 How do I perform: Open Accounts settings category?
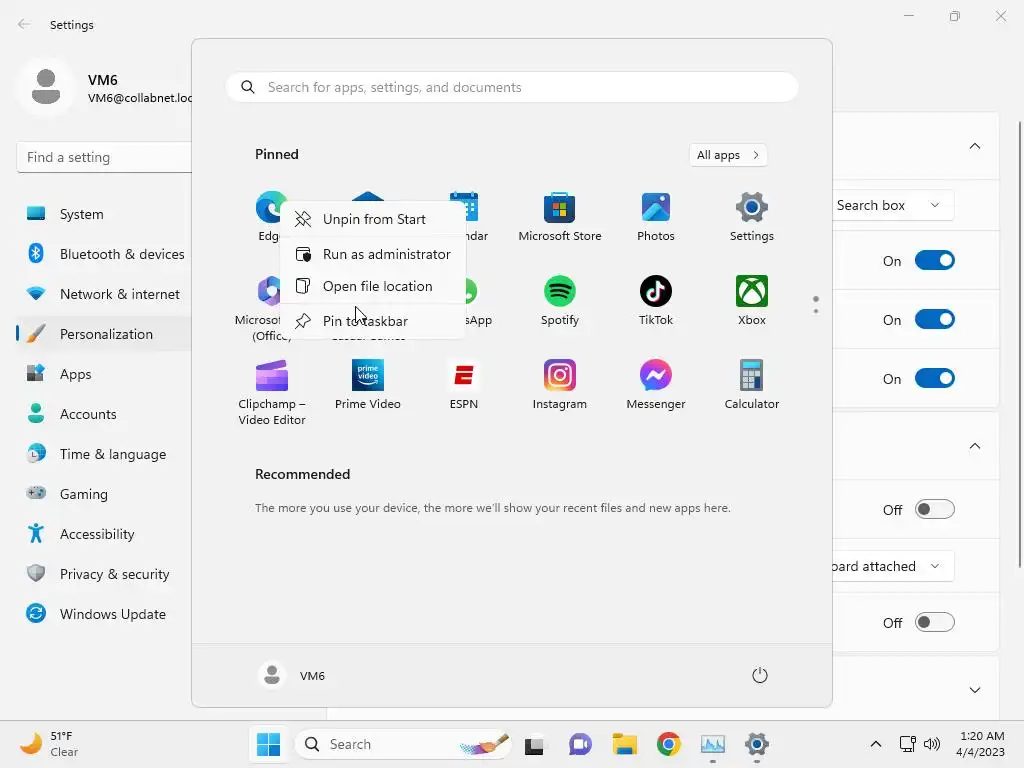pos(104,414)
